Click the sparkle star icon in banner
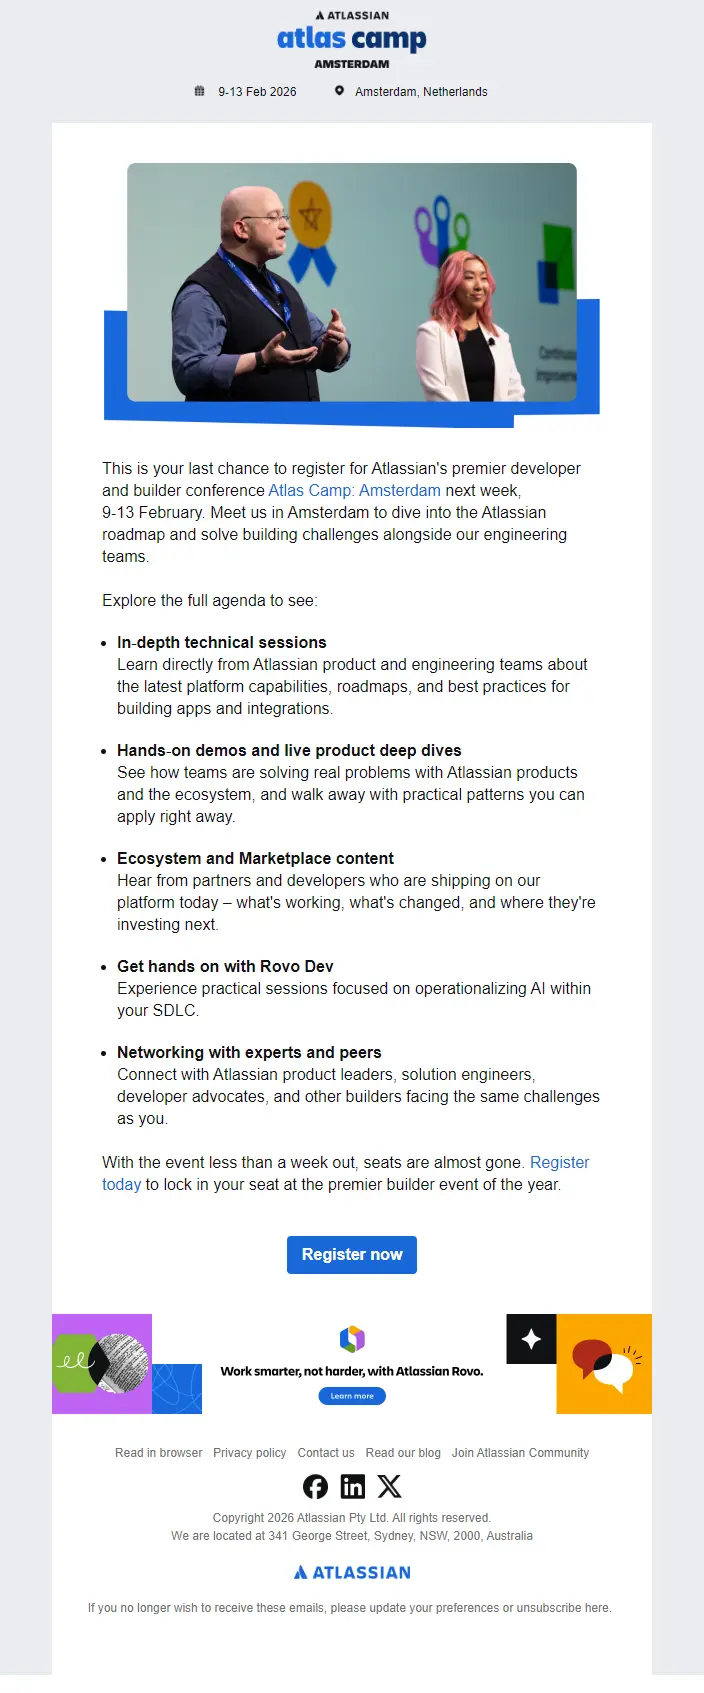 pos(531,1339)
